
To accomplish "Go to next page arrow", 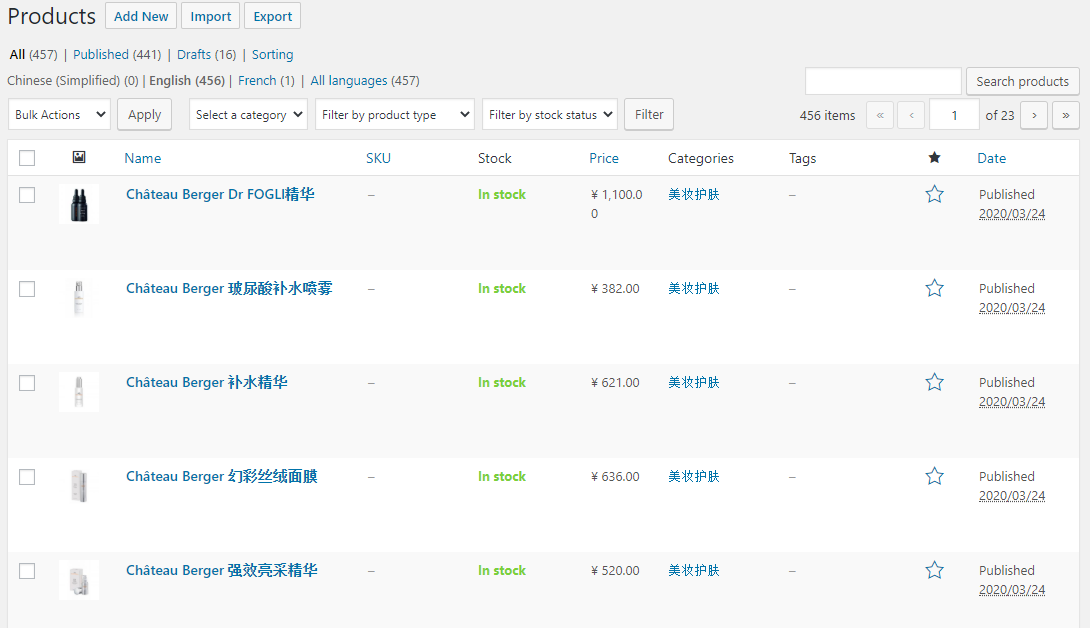I will (x=1034, y=115).
